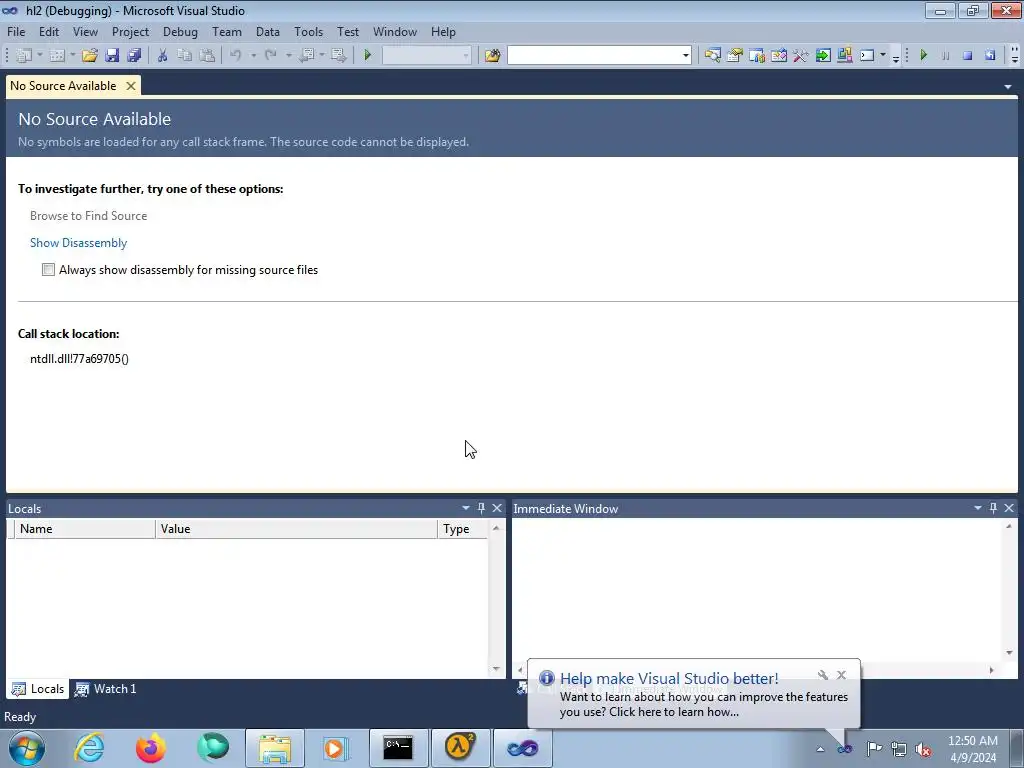Close the No Source Available tab
This screenshot has height=768, width=1024.
(131, 86)
